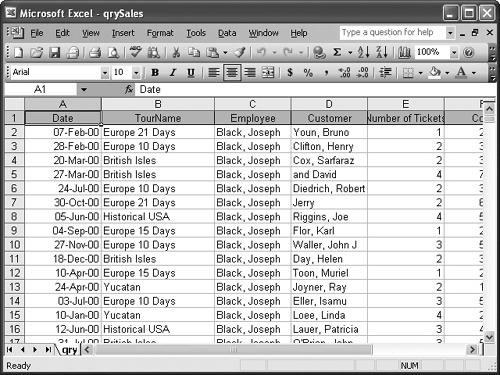Open a file with the Open icon
Screen dimensions: 500x375
(x=37, y=52)
